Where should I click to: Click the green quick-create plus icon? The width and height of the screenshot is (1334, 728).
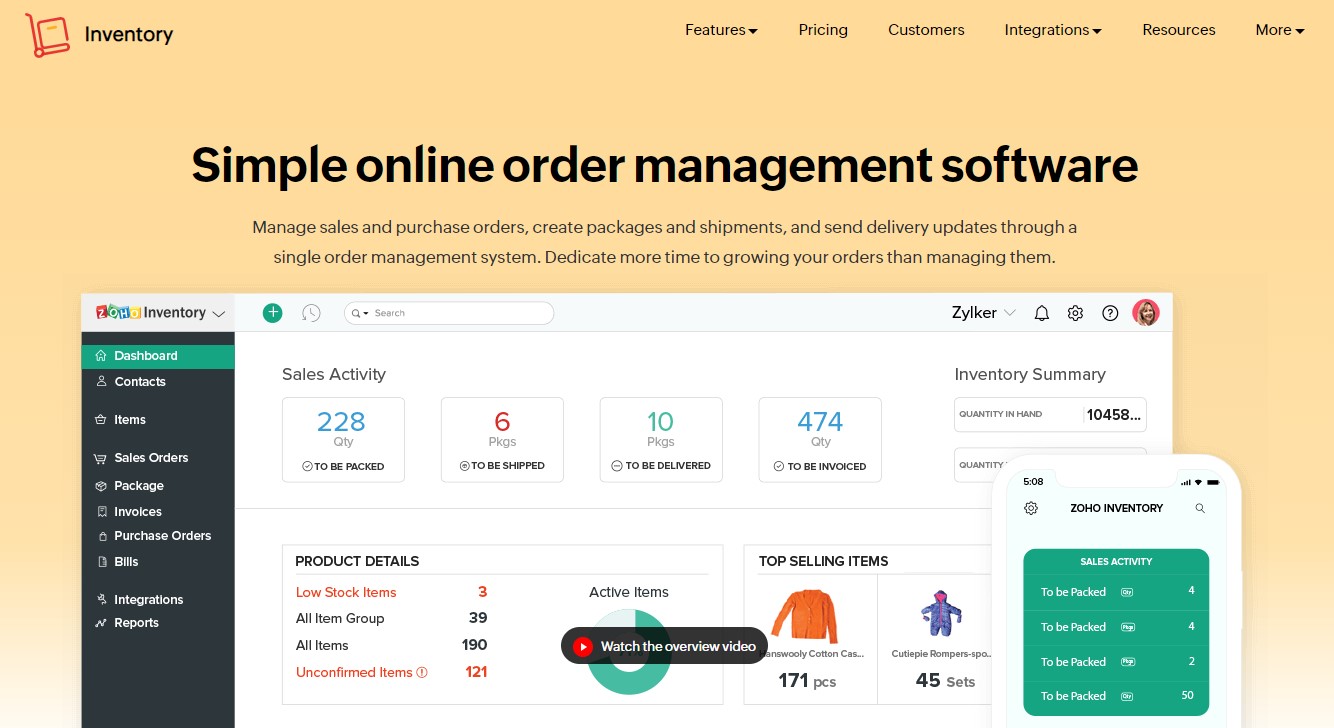point(272,312)
